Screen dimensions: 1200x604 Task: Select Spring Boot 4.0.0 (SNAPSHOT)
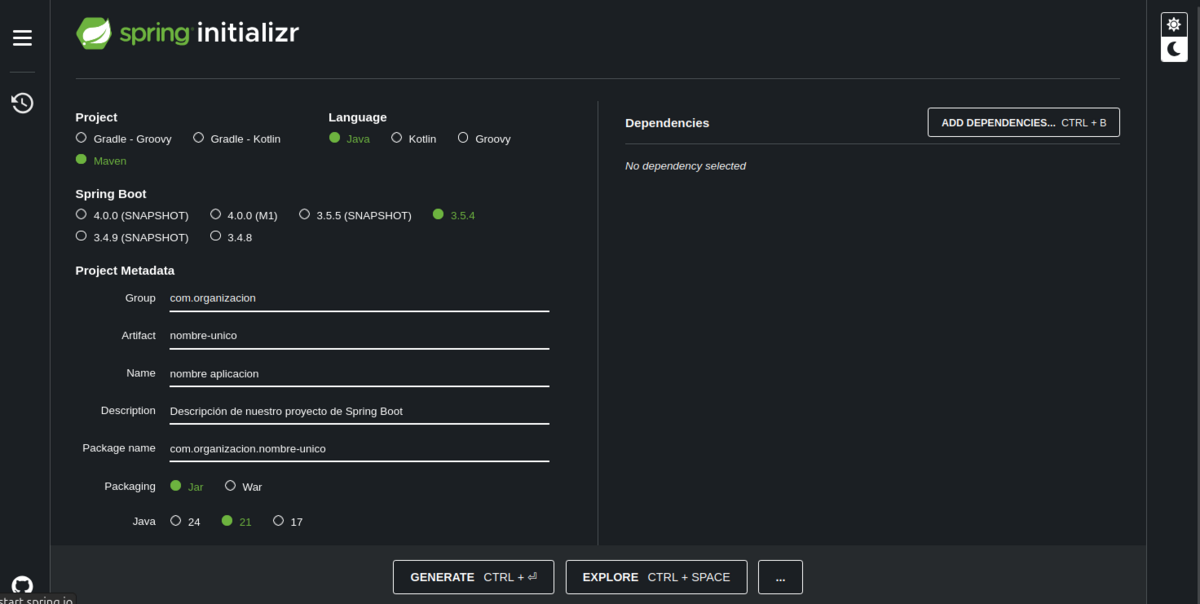click(x=132, y=215)
